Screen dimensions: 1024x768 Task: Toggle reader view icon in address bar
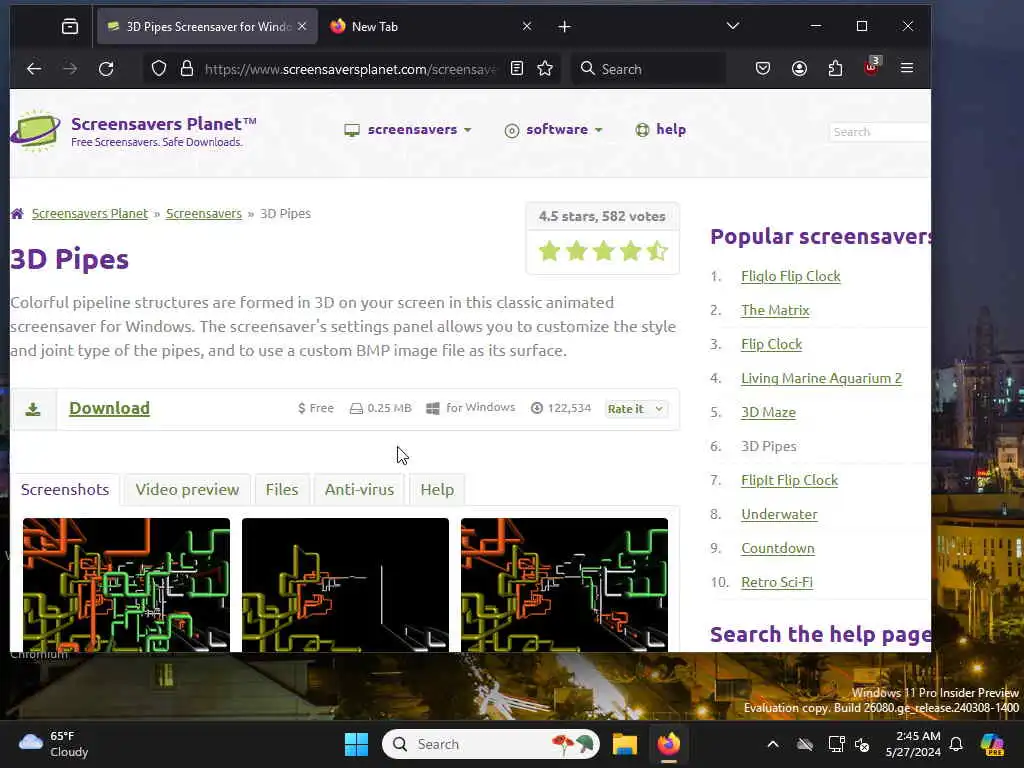pos(517,69)
